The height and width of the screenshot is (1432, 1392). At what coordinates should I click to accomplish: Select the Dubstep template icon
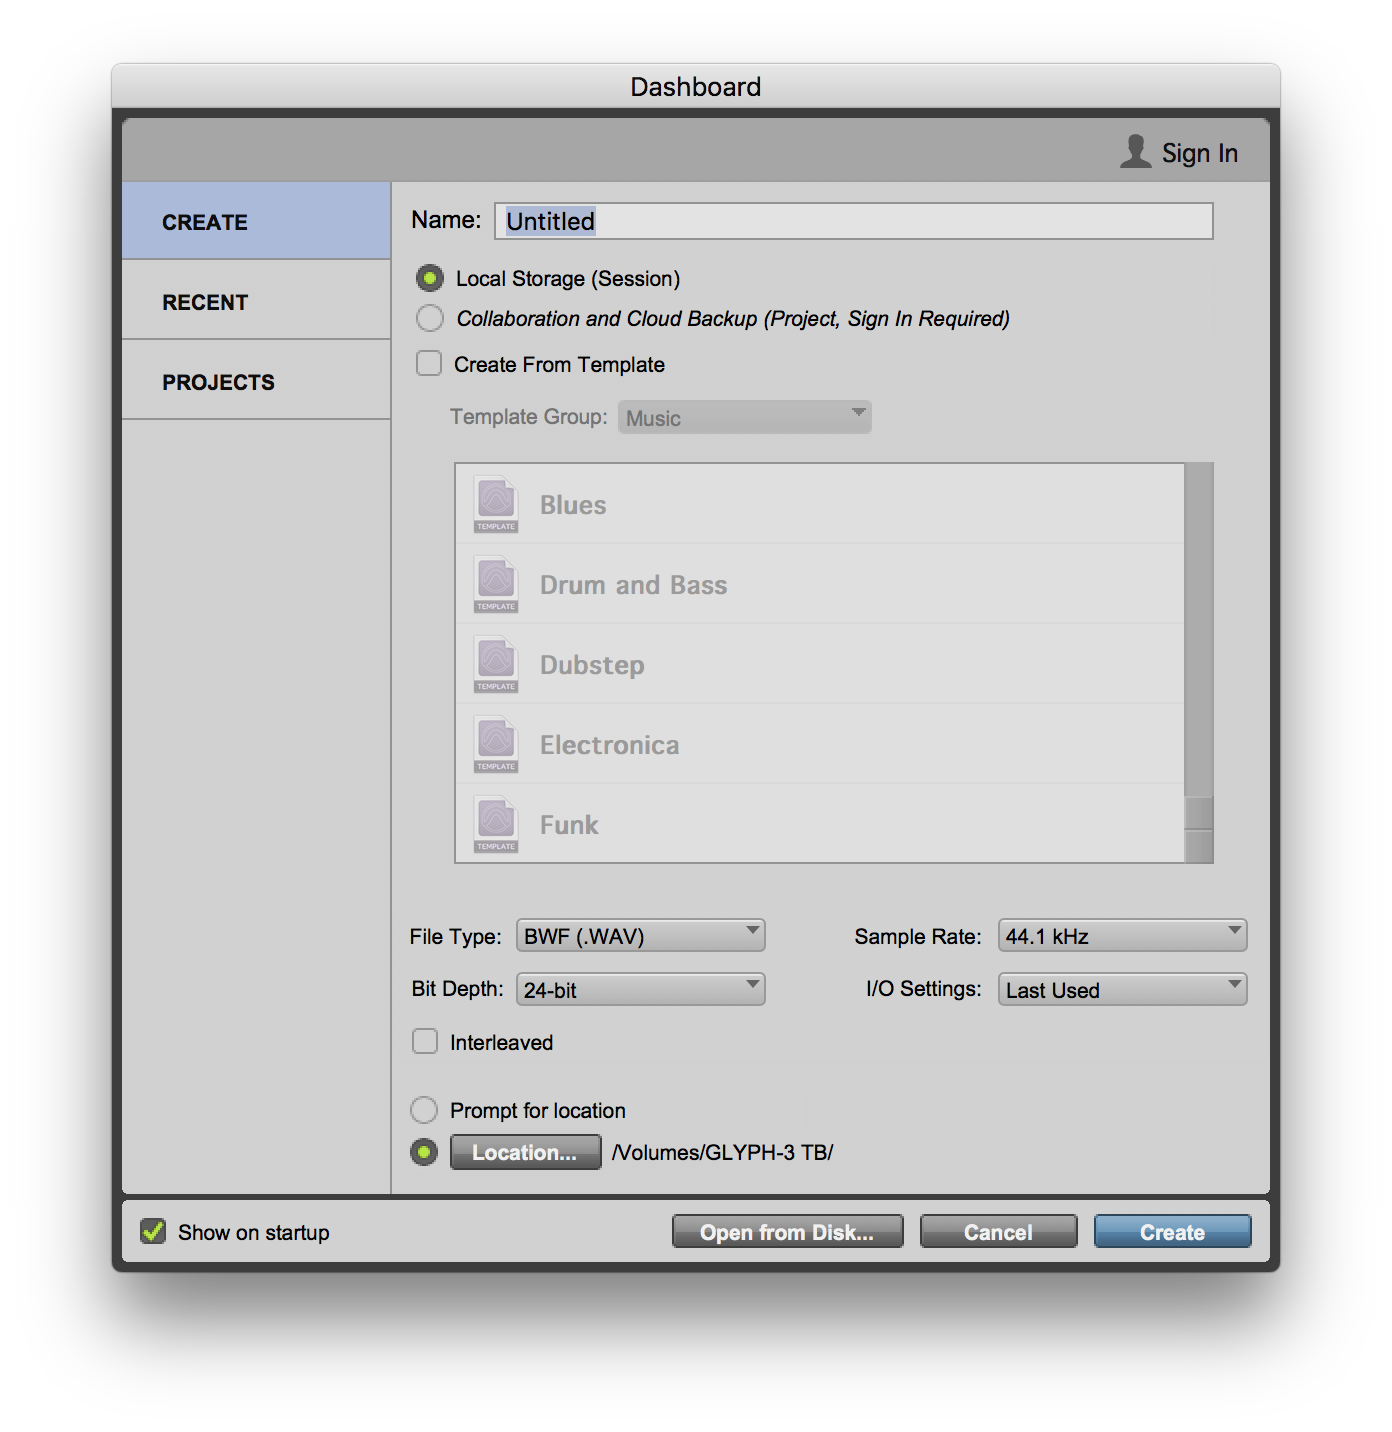(x=494, y=664)
